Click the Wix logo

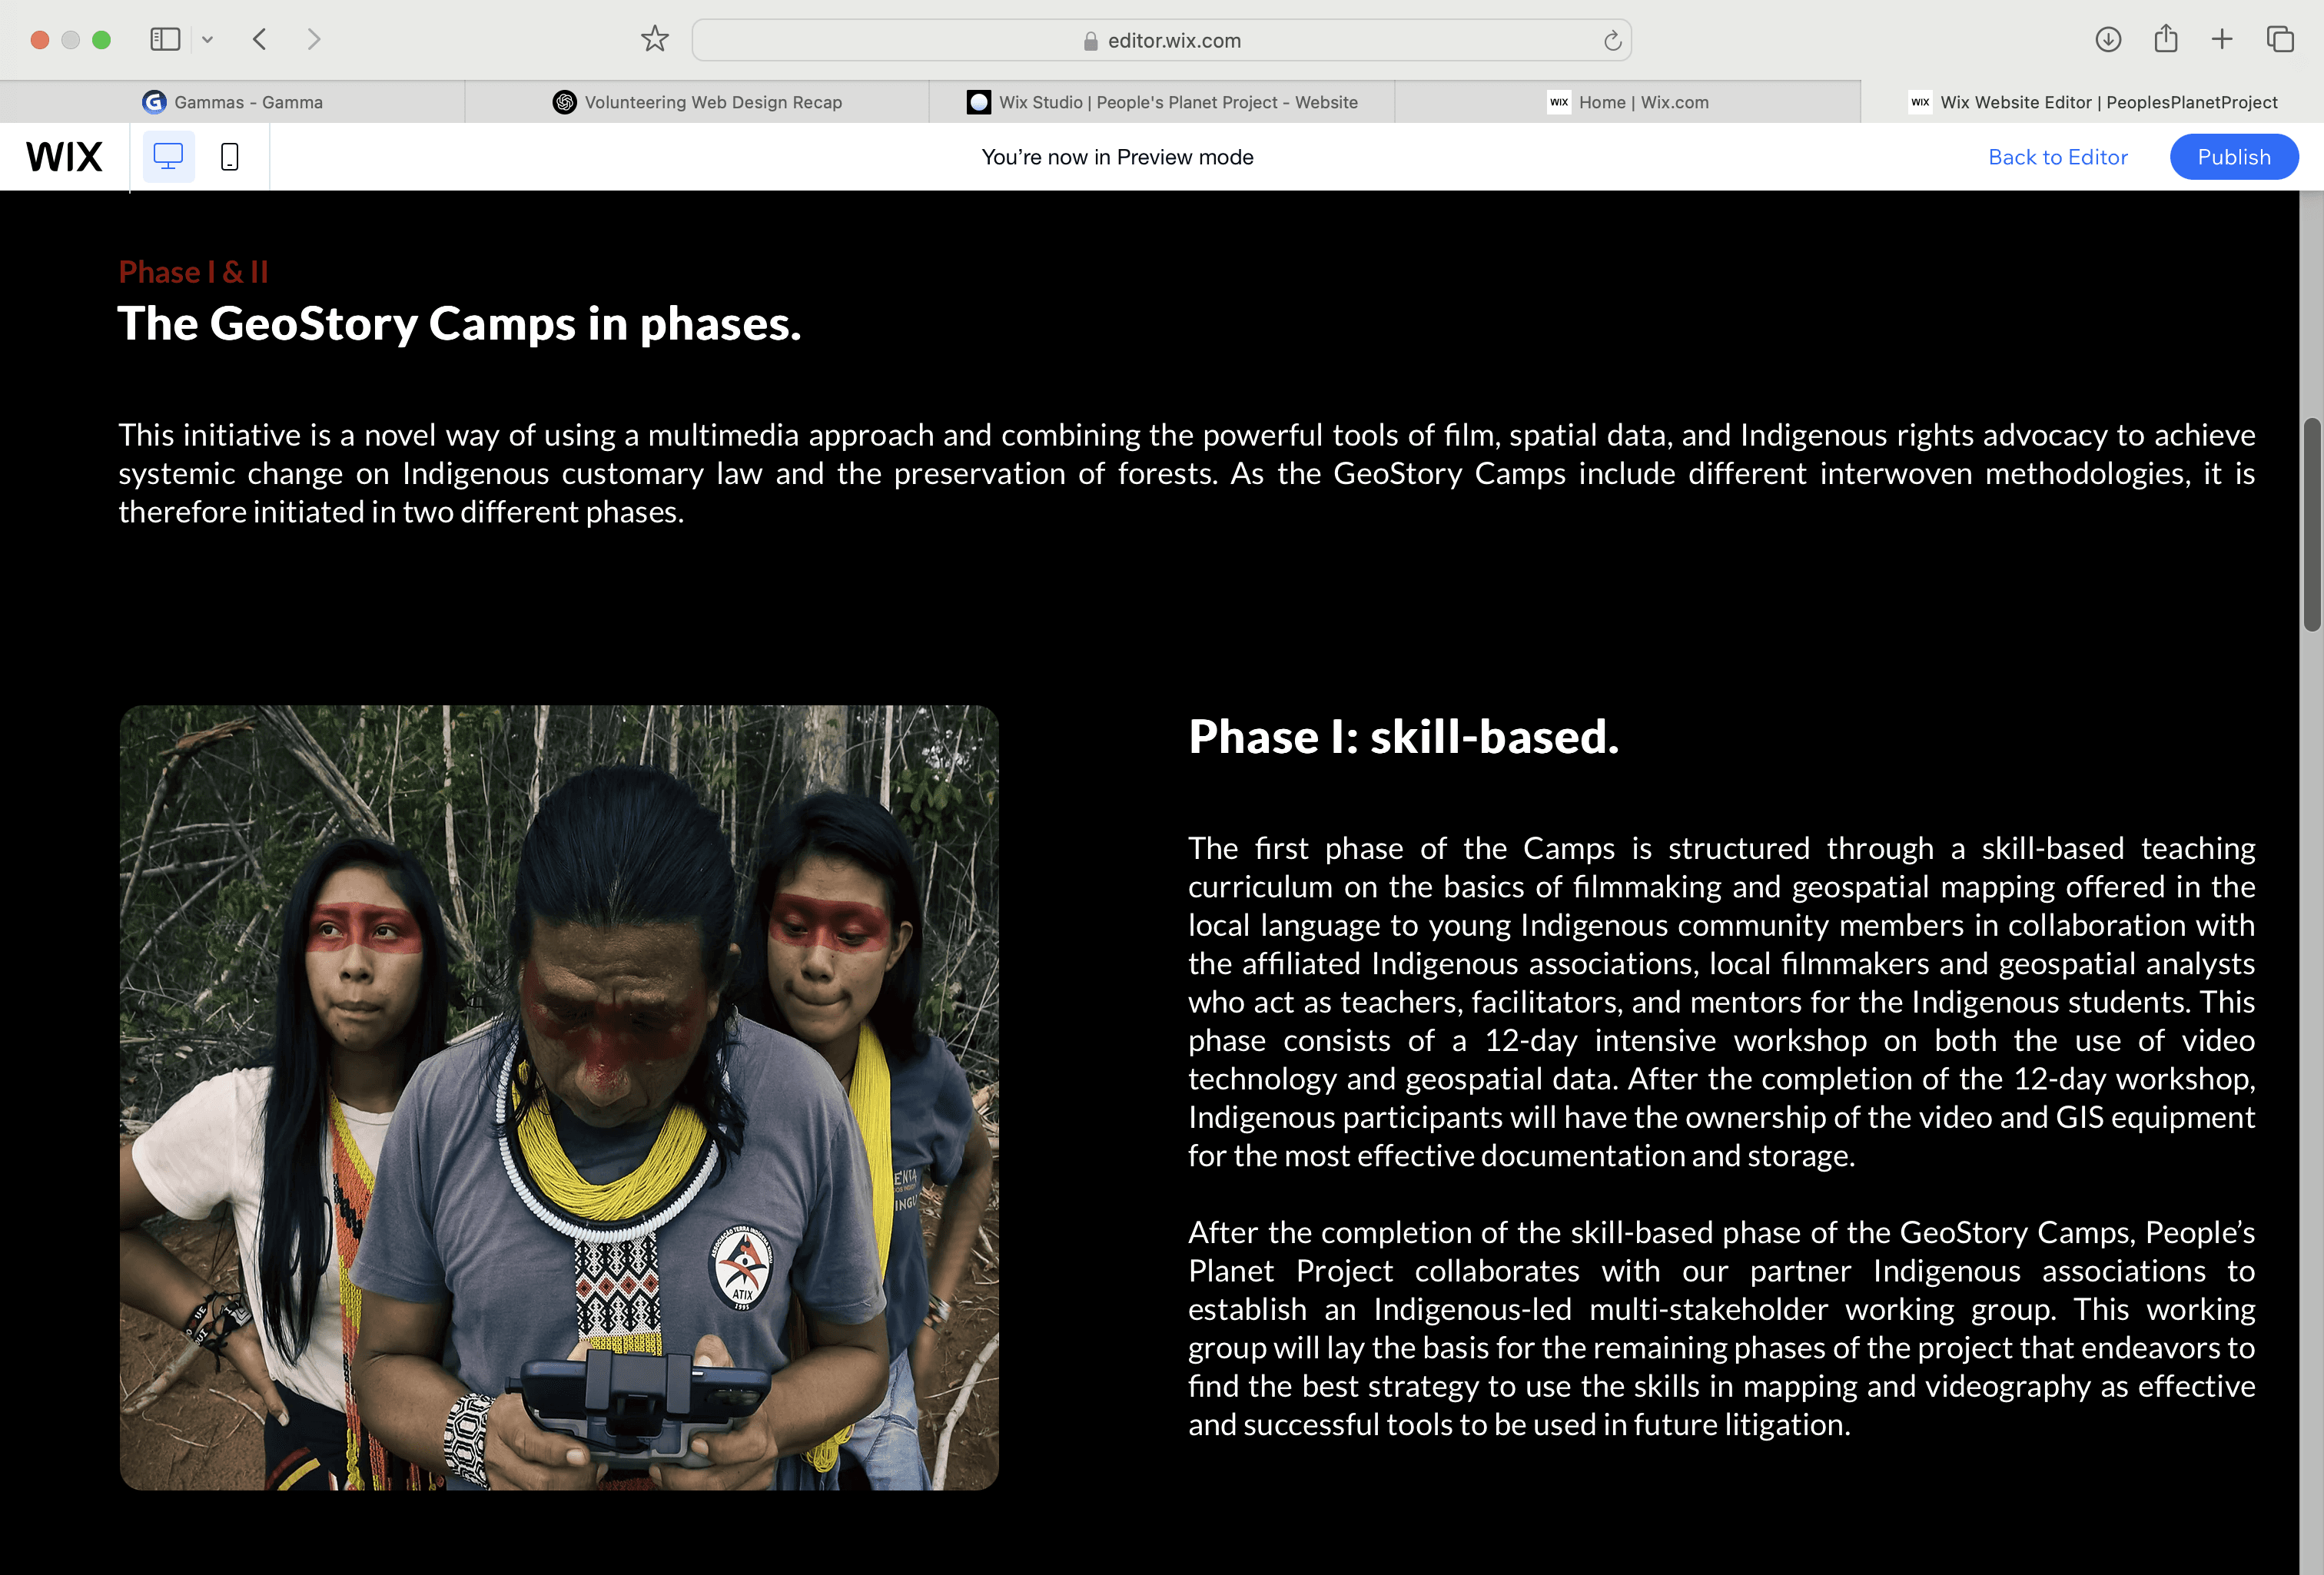(64, 157)
